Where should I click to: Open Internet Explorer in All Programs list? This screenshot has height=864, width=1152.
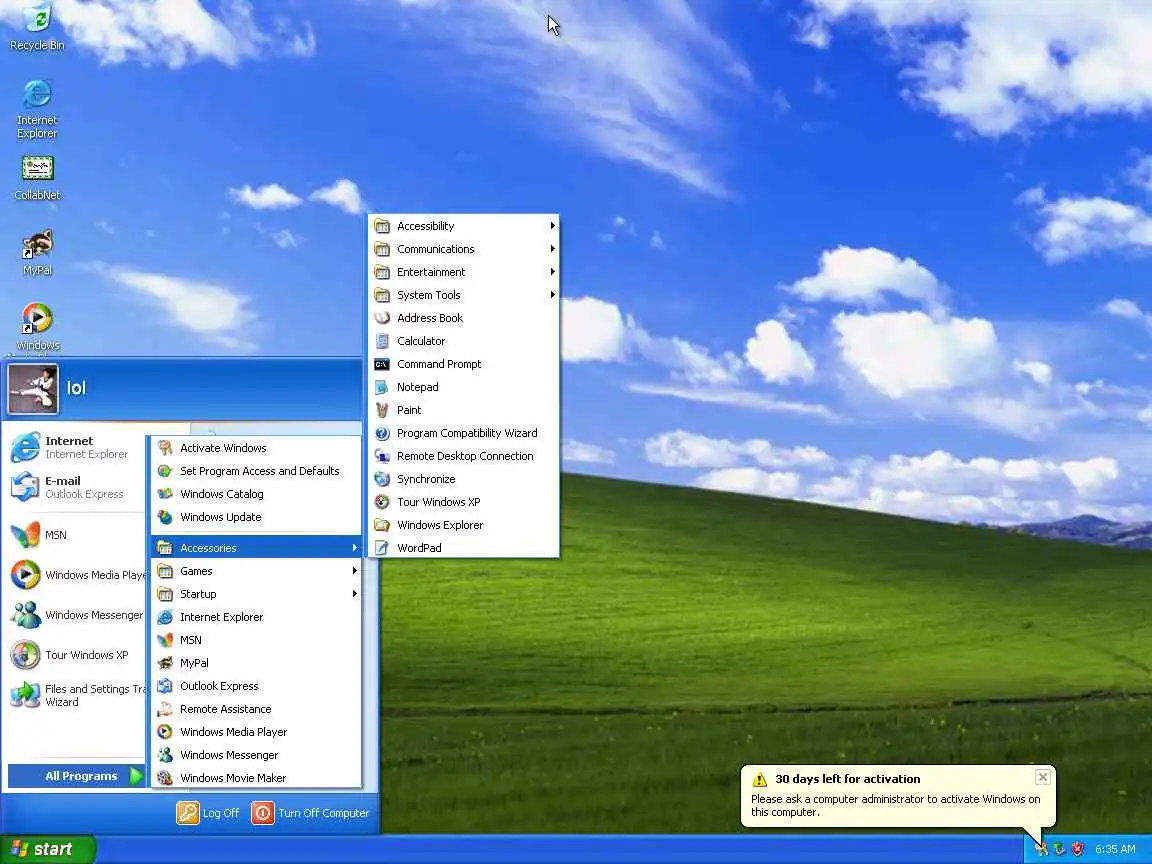[256, 617]
